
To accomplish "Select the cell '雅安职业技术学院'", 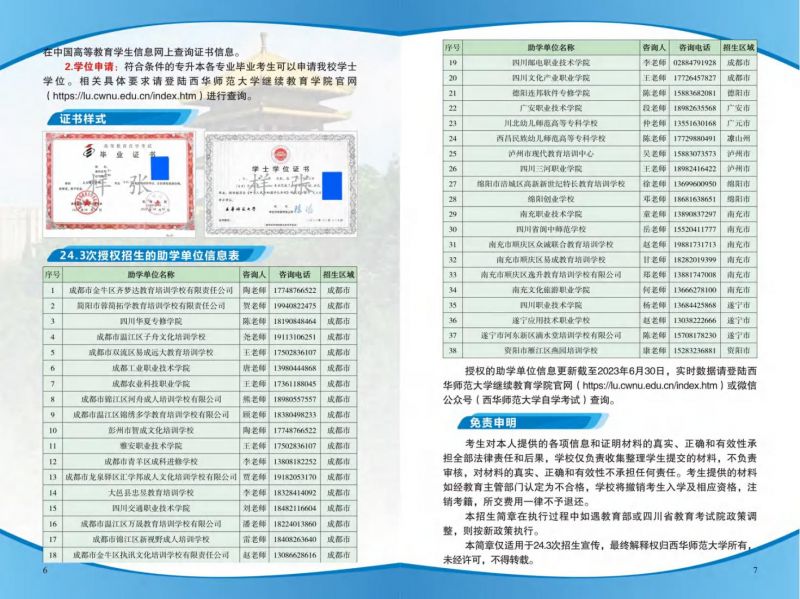I will (151, 446).
